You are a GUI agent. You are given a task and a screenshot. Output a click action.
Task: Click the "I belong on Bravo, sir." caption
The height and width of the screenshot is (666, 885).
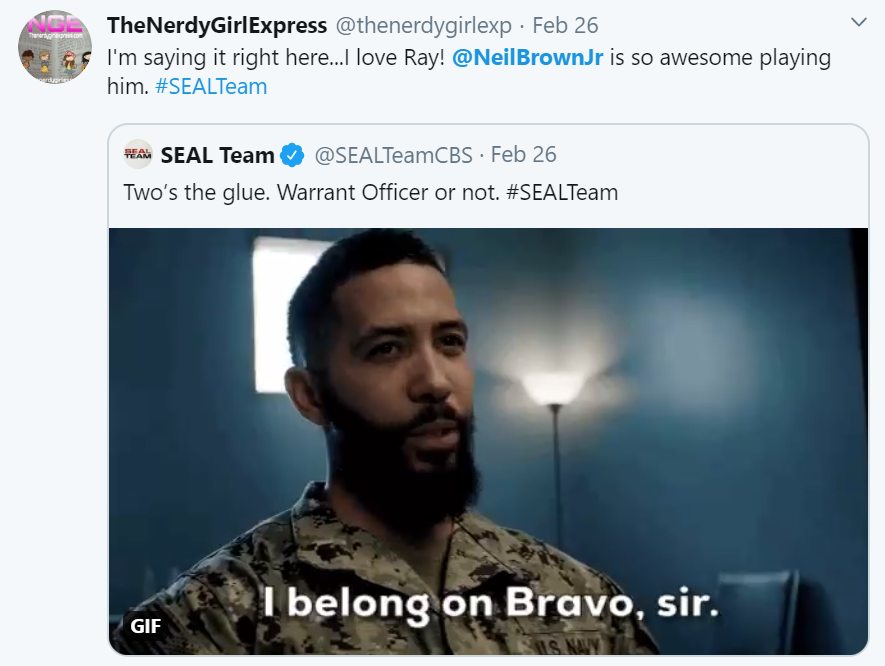490,603
